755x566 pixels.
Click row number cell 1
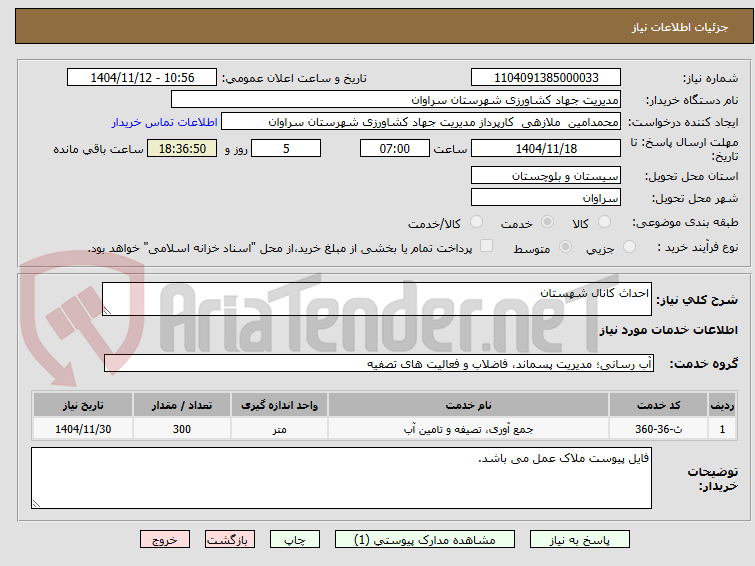click(x=722, y=429)
